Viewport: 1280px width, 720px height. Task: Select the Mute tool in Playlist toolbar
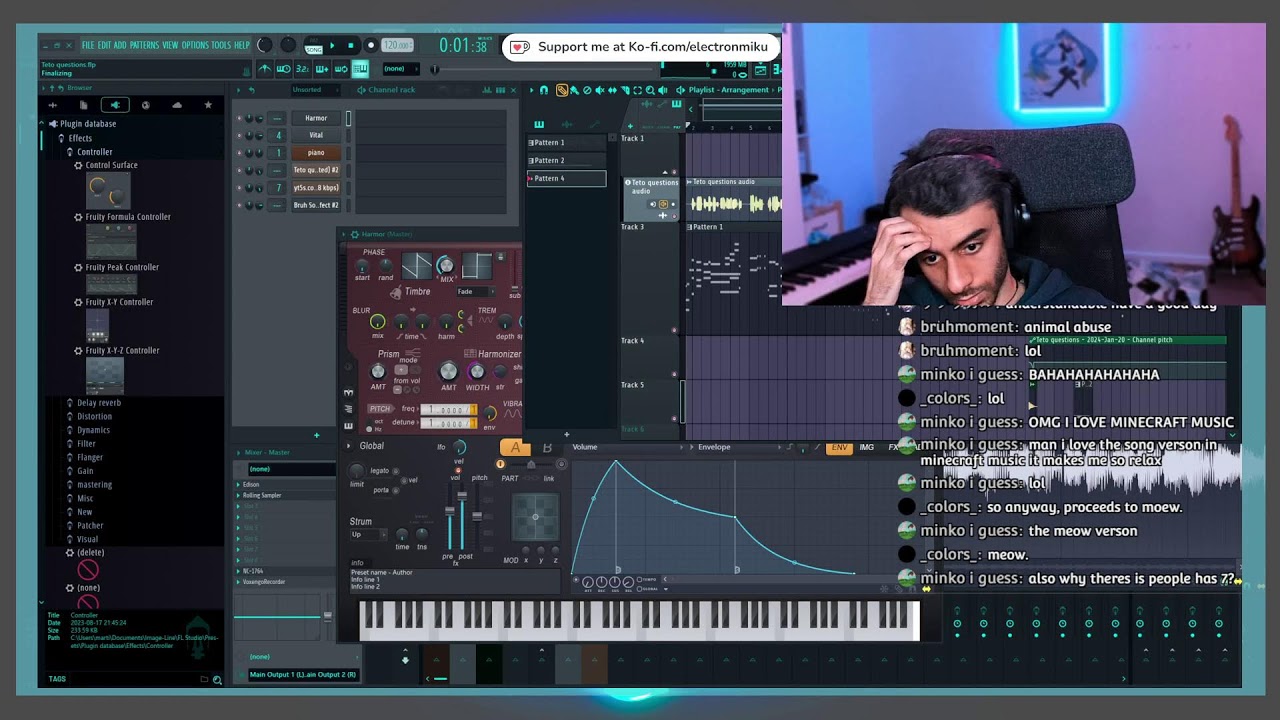[599, 90]
